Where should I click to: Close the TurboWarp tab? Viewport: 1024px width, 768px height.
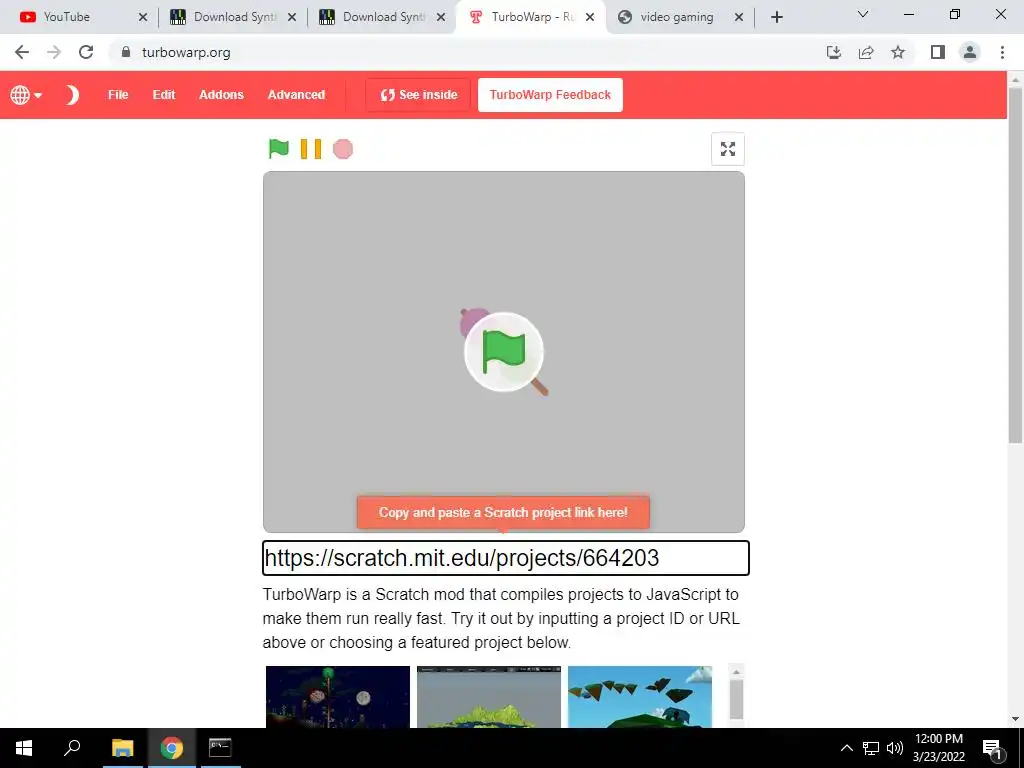[590, 17]
